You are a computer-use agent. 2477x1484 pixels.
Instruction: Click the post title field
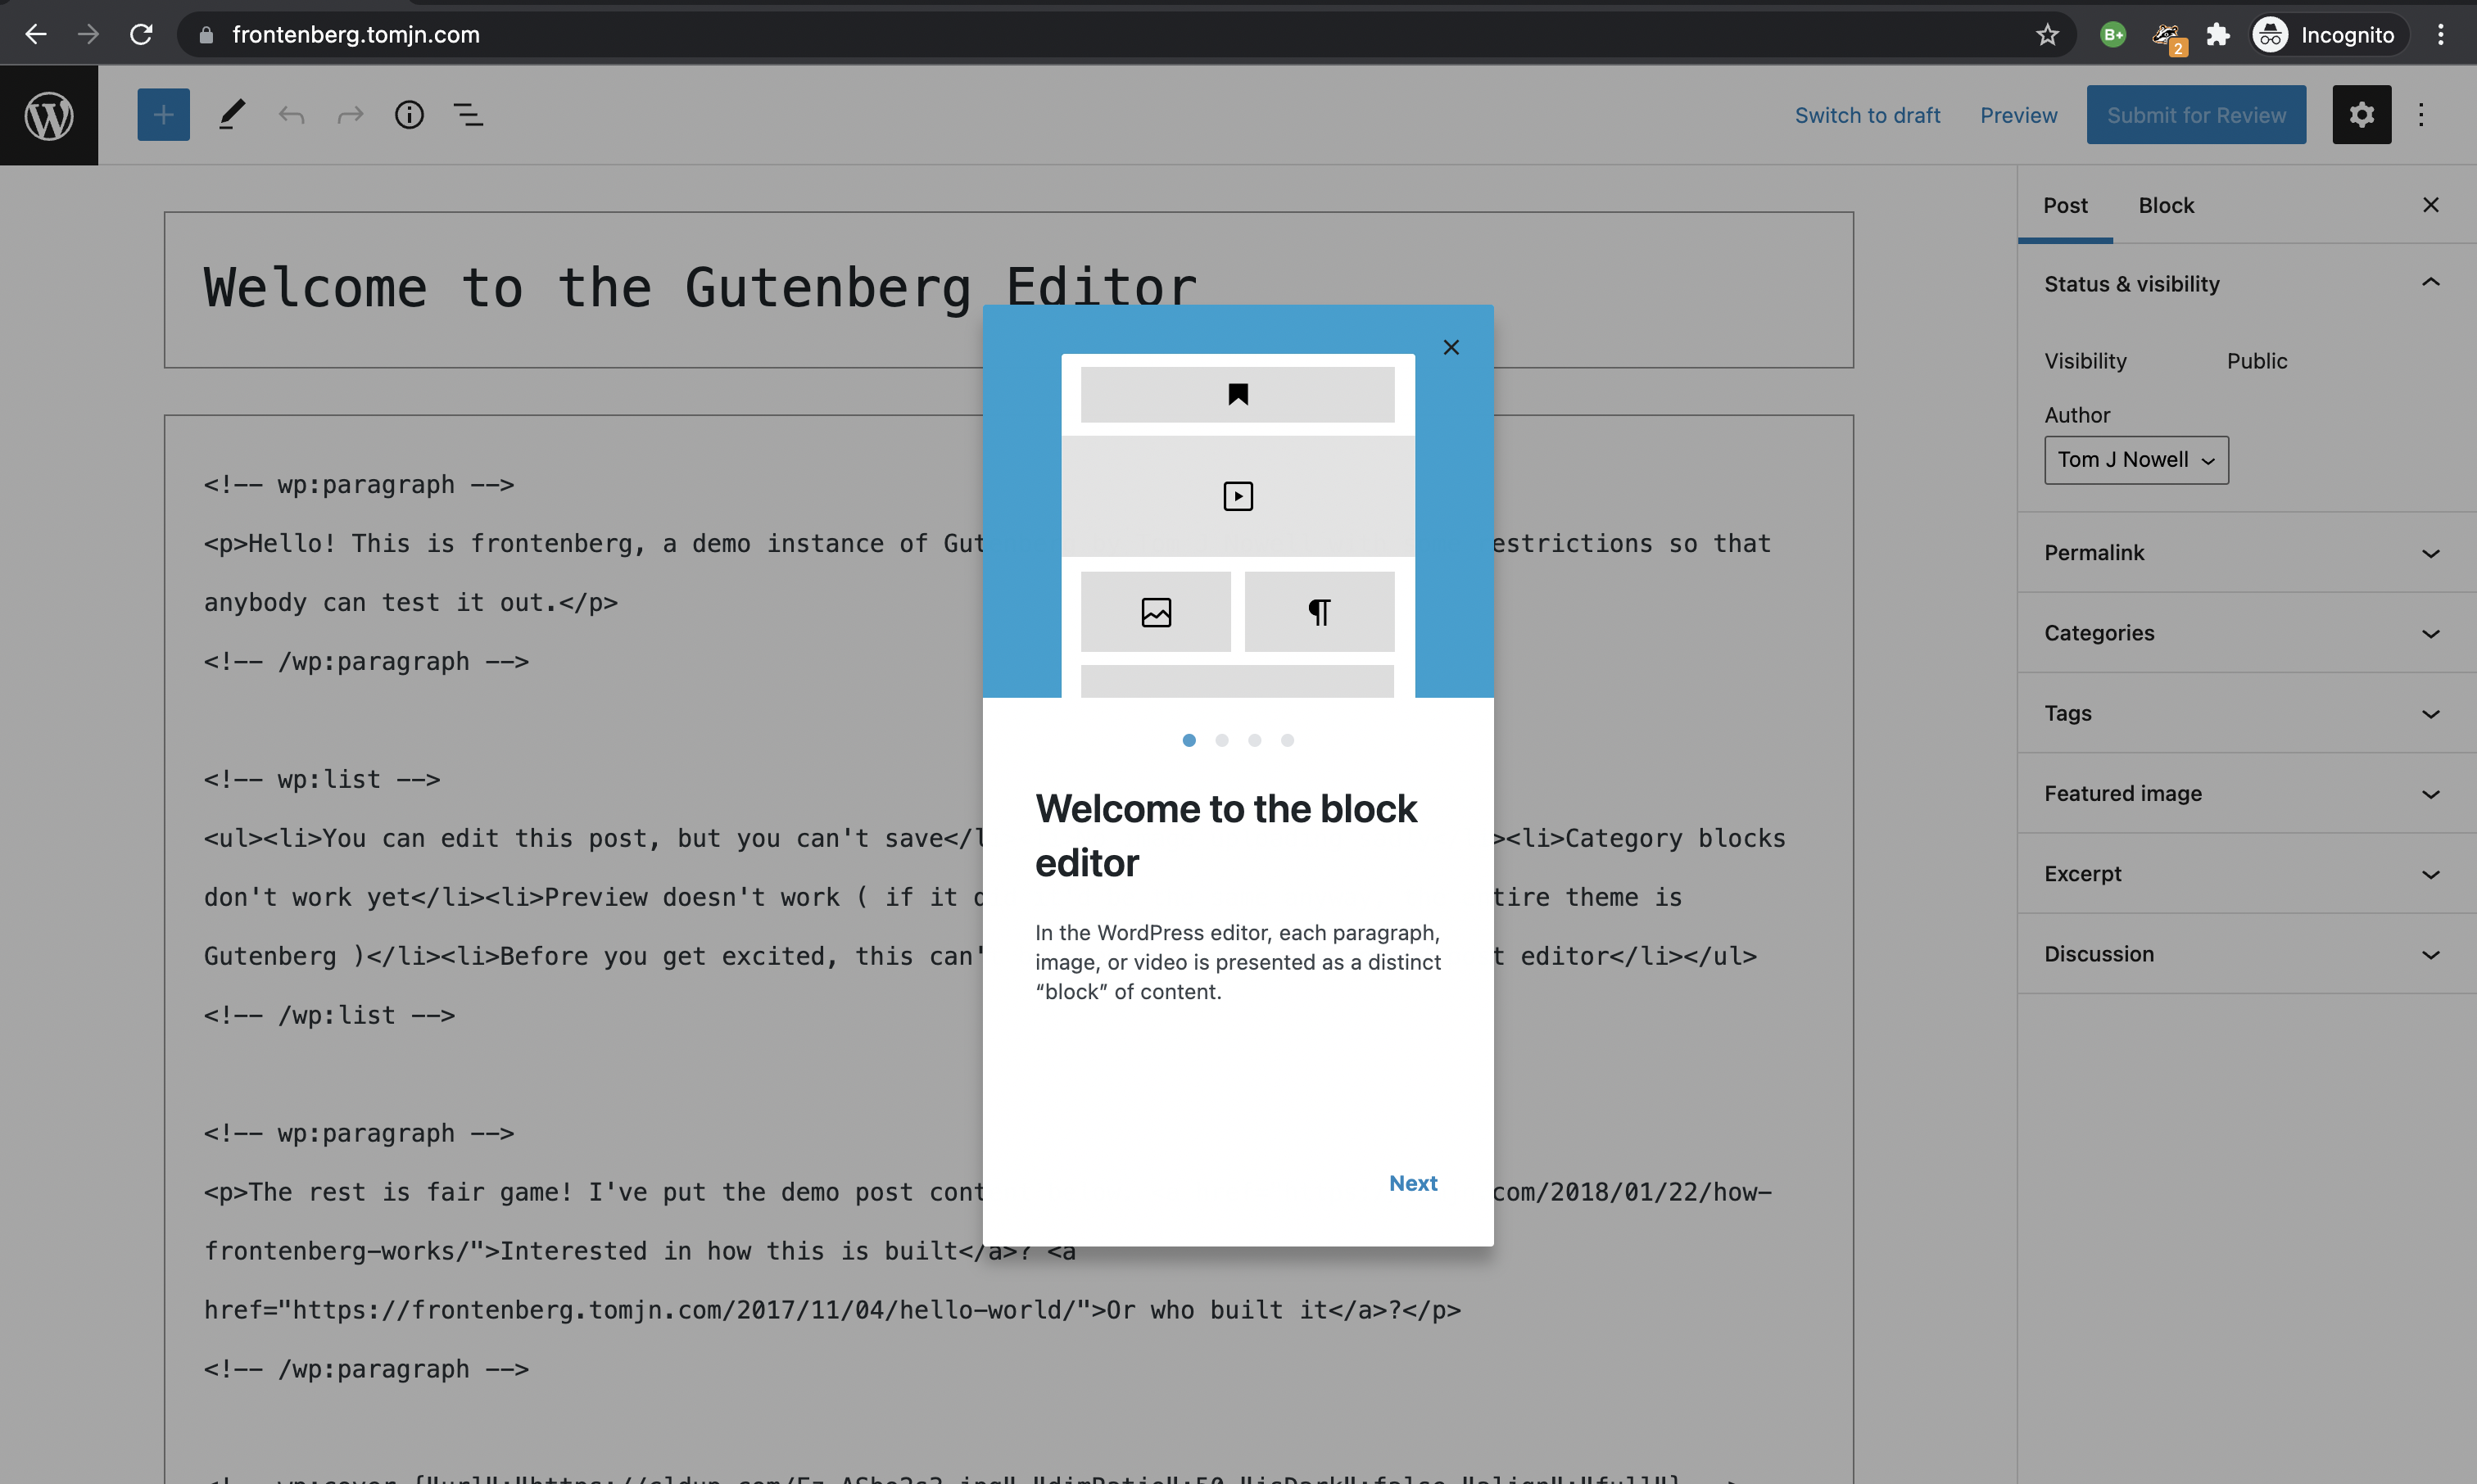click(x=1008, y=289)
